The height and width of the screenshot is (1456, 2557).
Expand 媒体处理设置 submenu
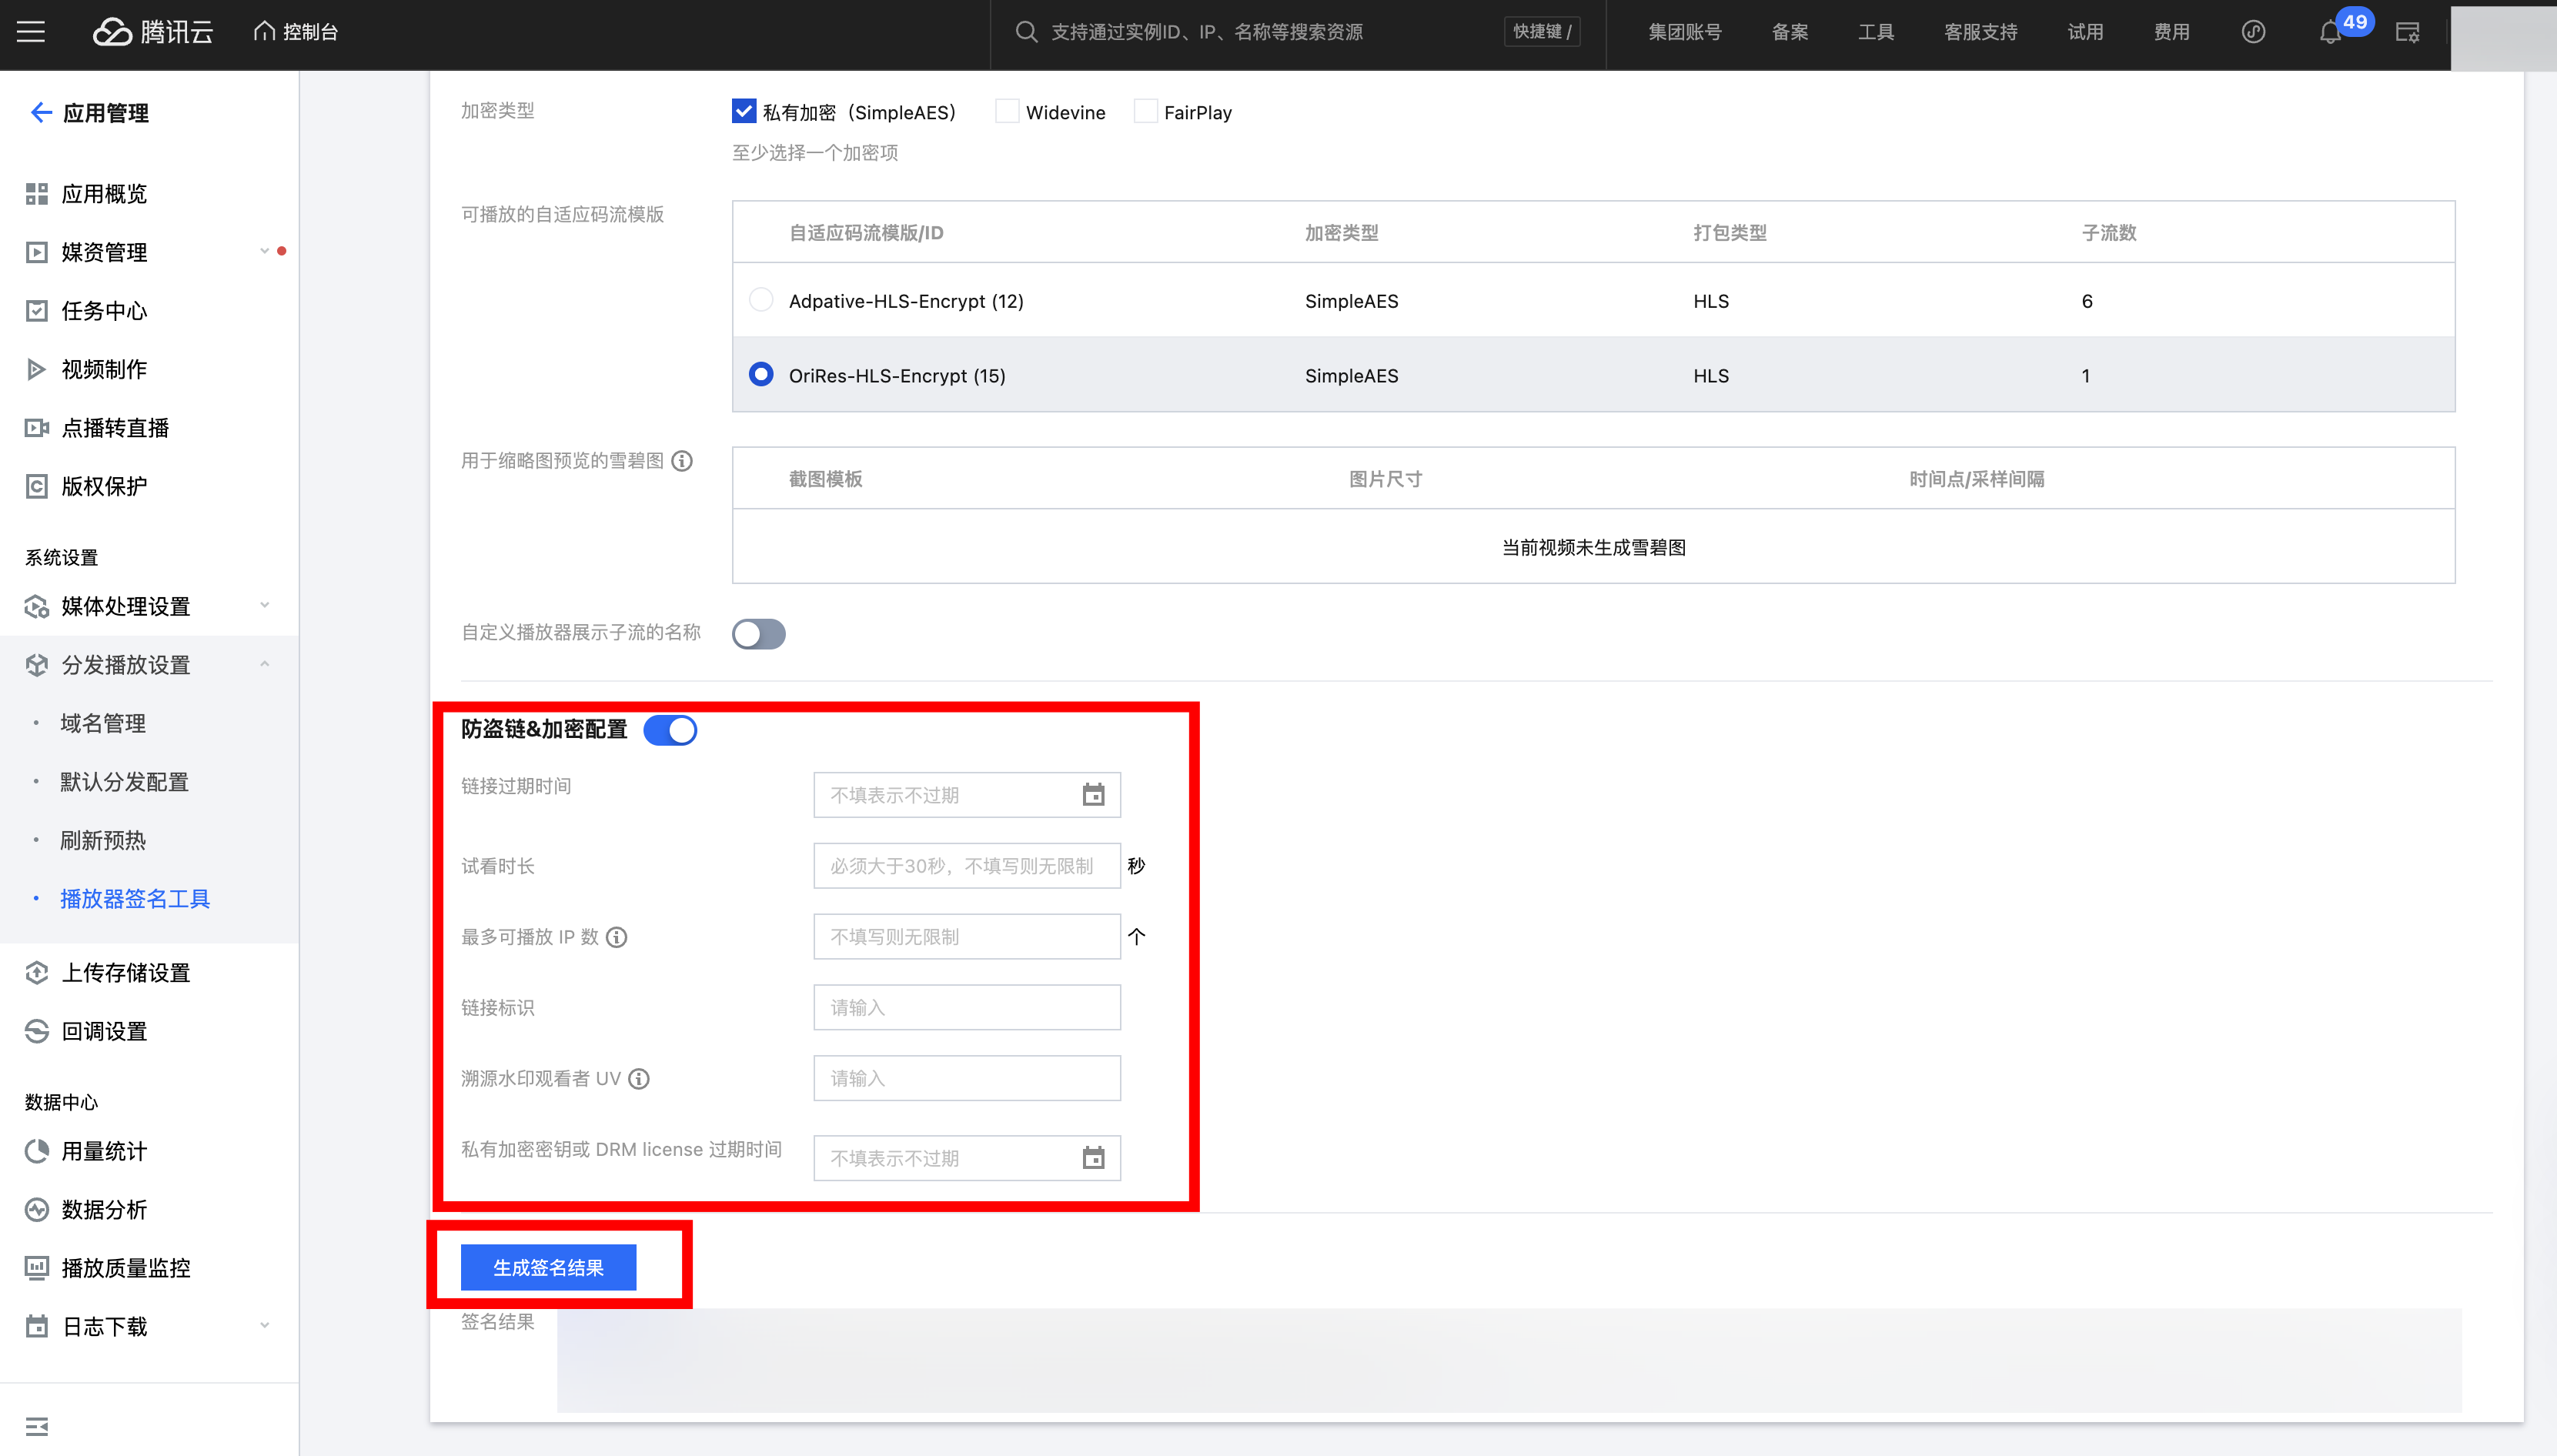click(265, 605)
